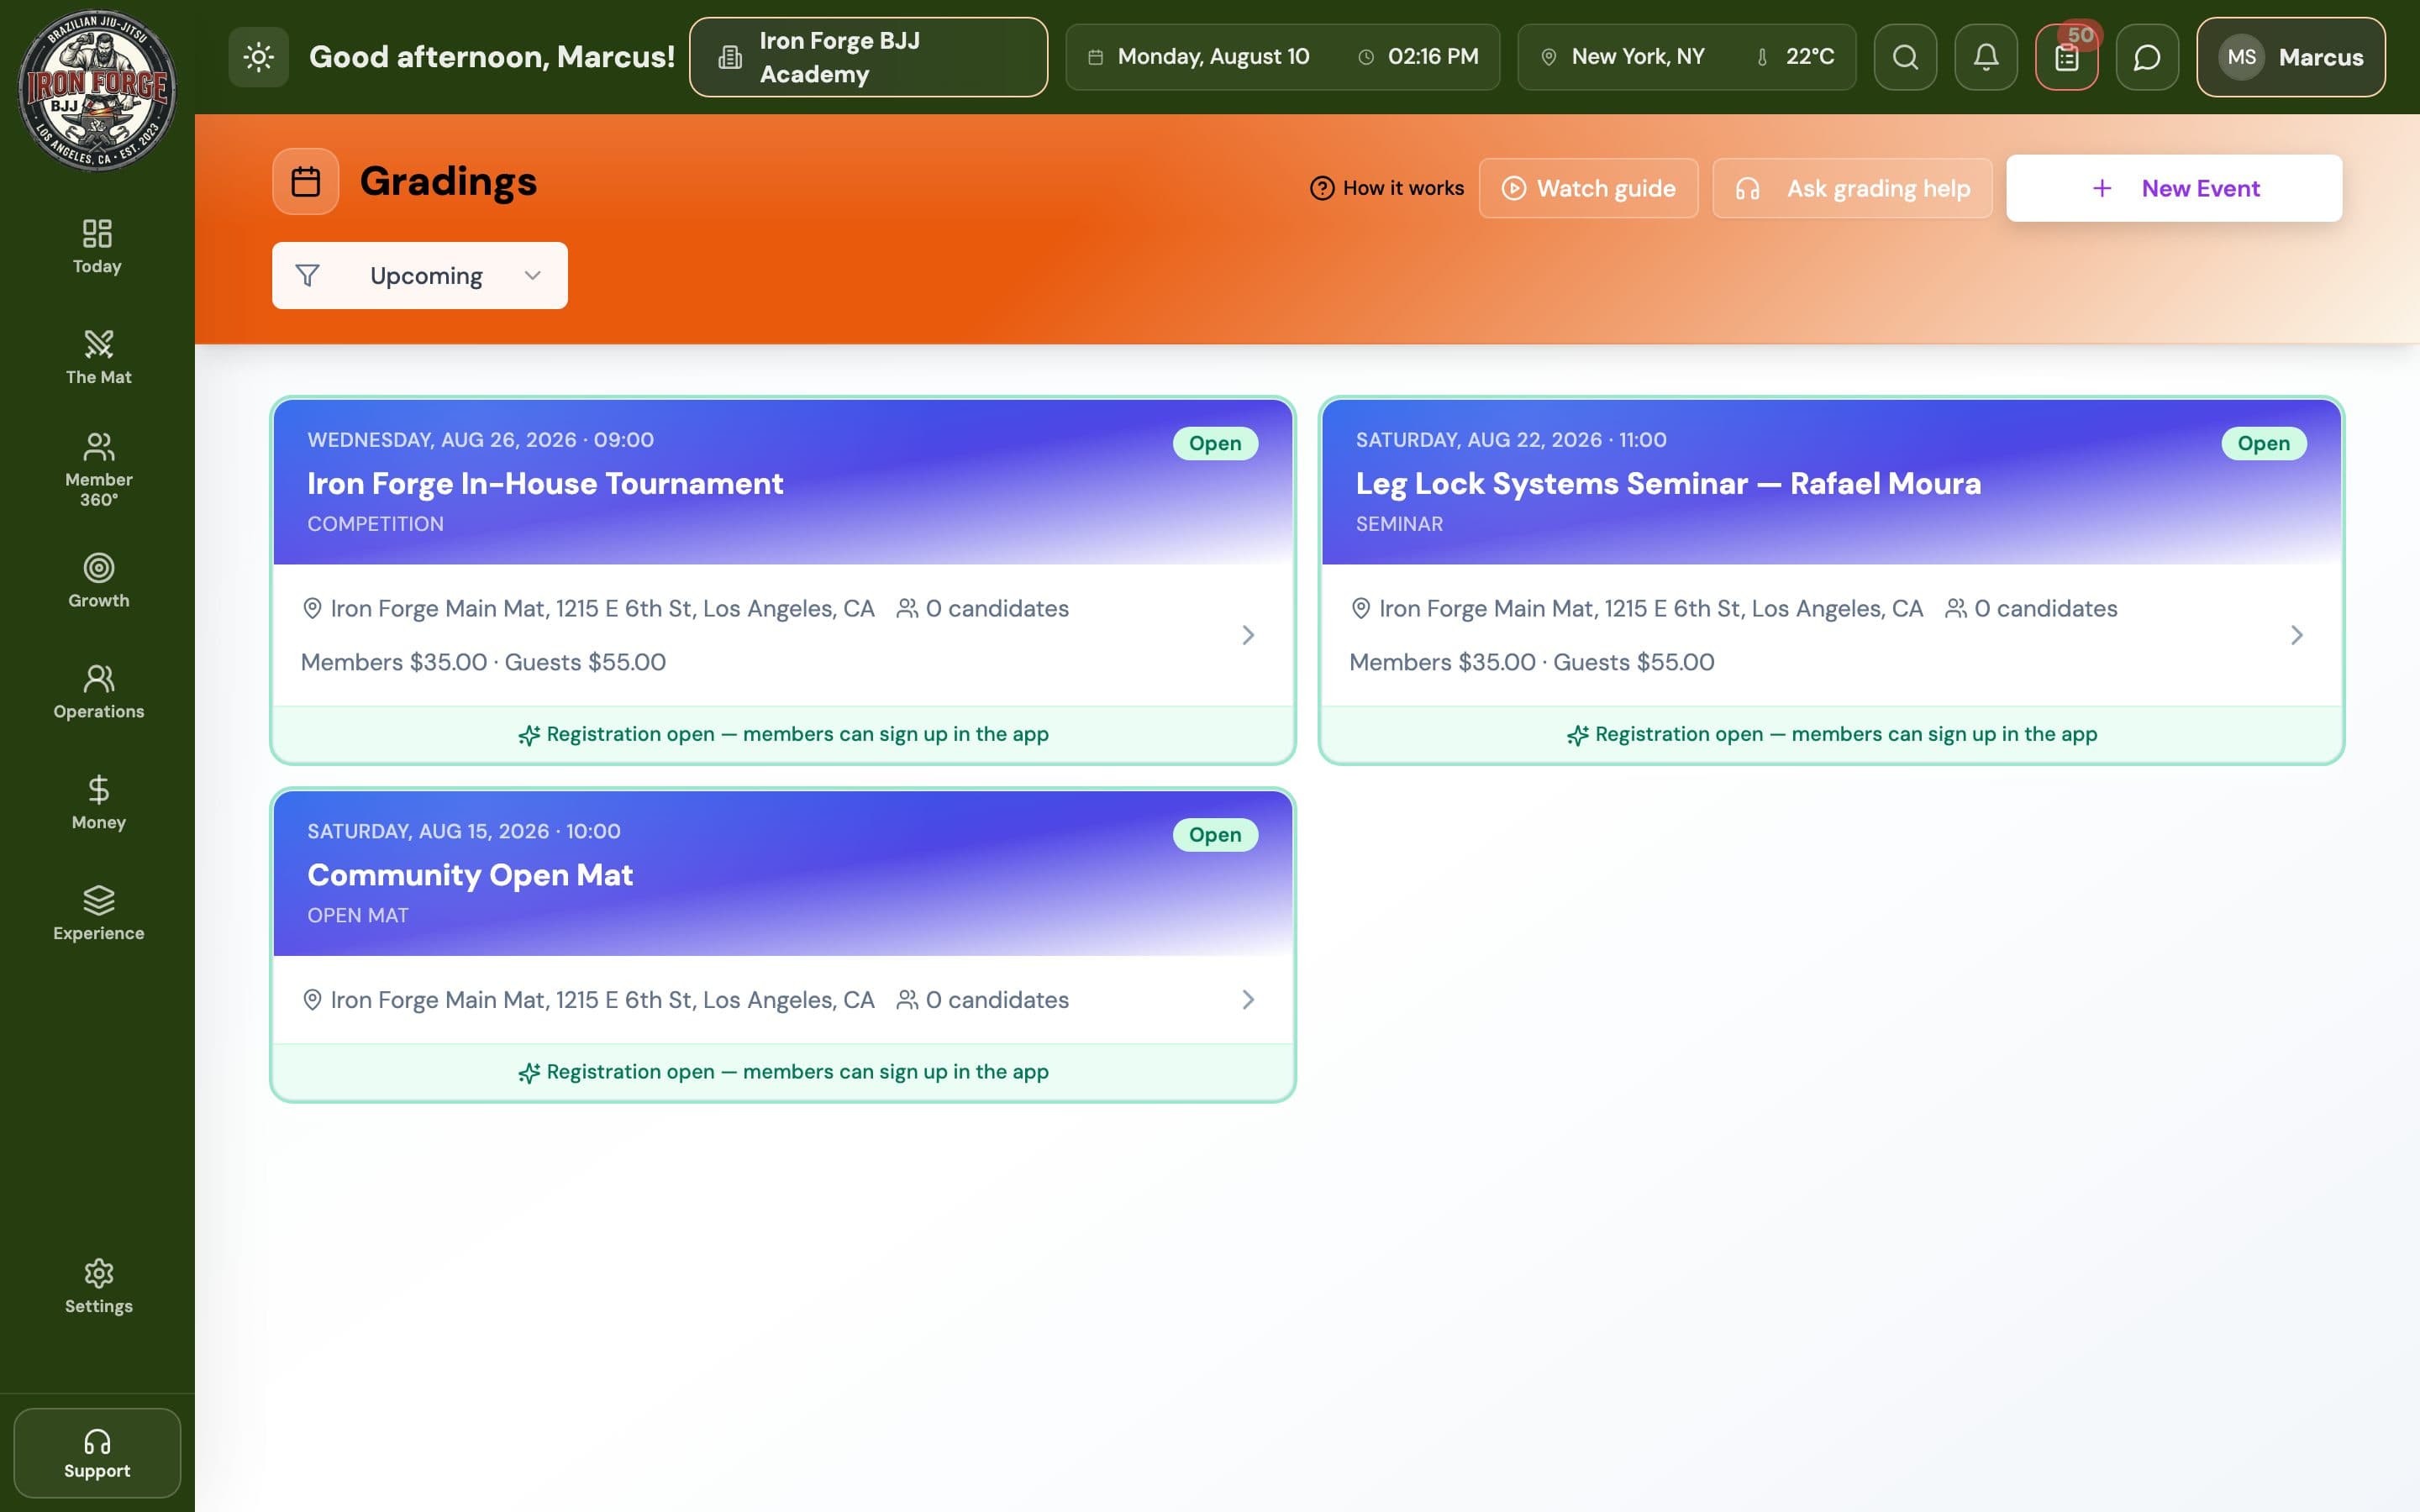This screenshot has width=2420, height=1512.
Task: Click the Leg Lock Systems Seminar title
Action: point(1668,484)
